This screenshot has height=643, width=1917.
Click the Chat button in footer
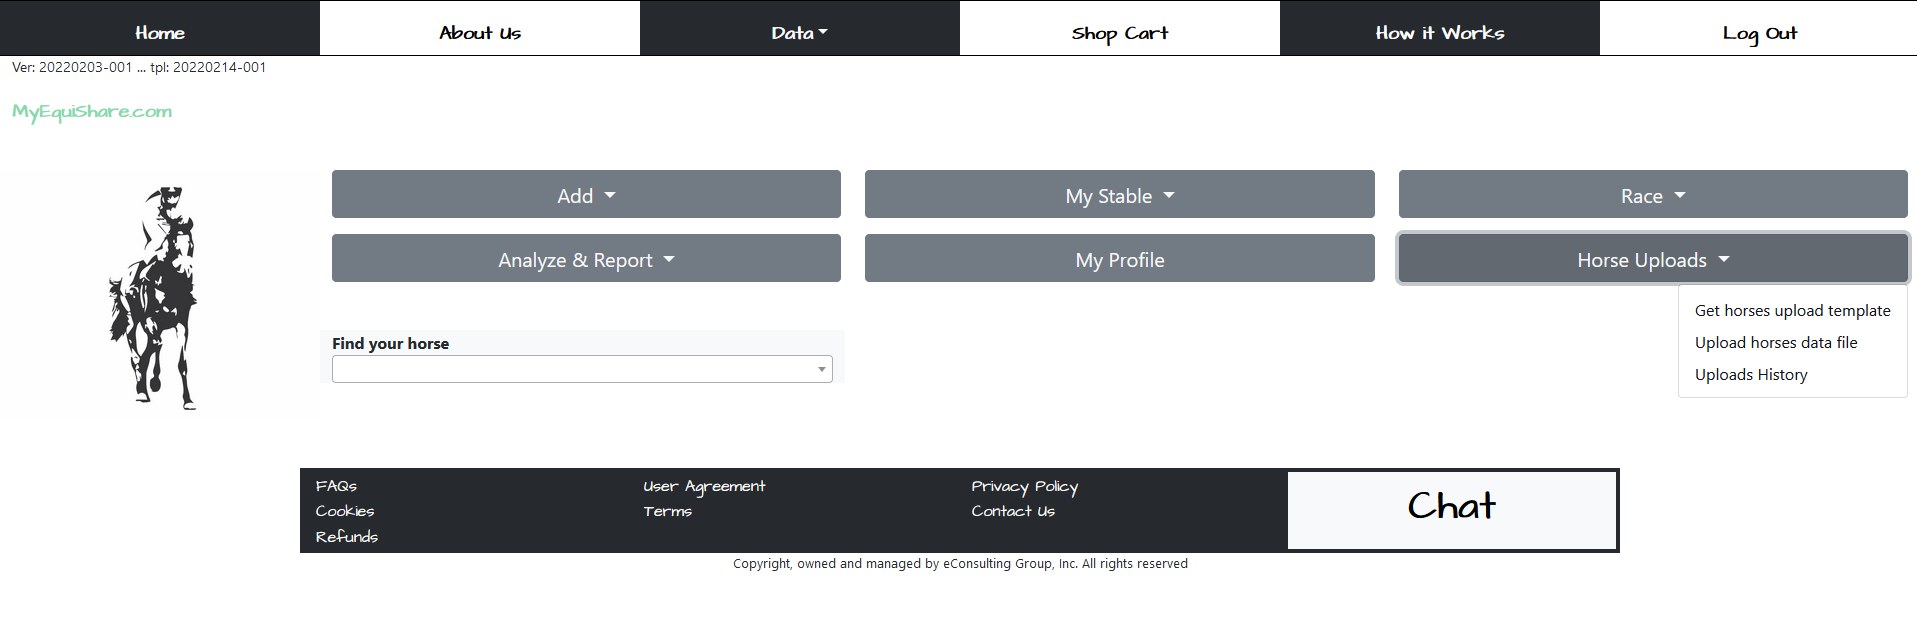pyautogui.click(x=1451, y=509)
